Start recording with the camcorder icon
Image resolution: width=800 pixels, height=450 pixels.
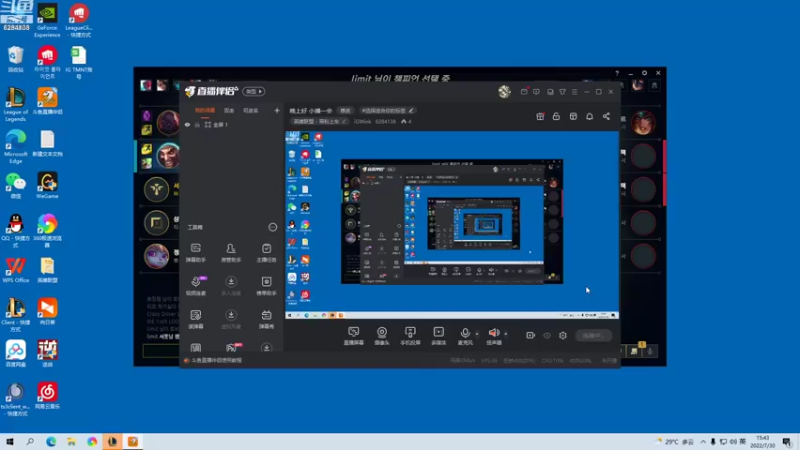tap(531, 335)
